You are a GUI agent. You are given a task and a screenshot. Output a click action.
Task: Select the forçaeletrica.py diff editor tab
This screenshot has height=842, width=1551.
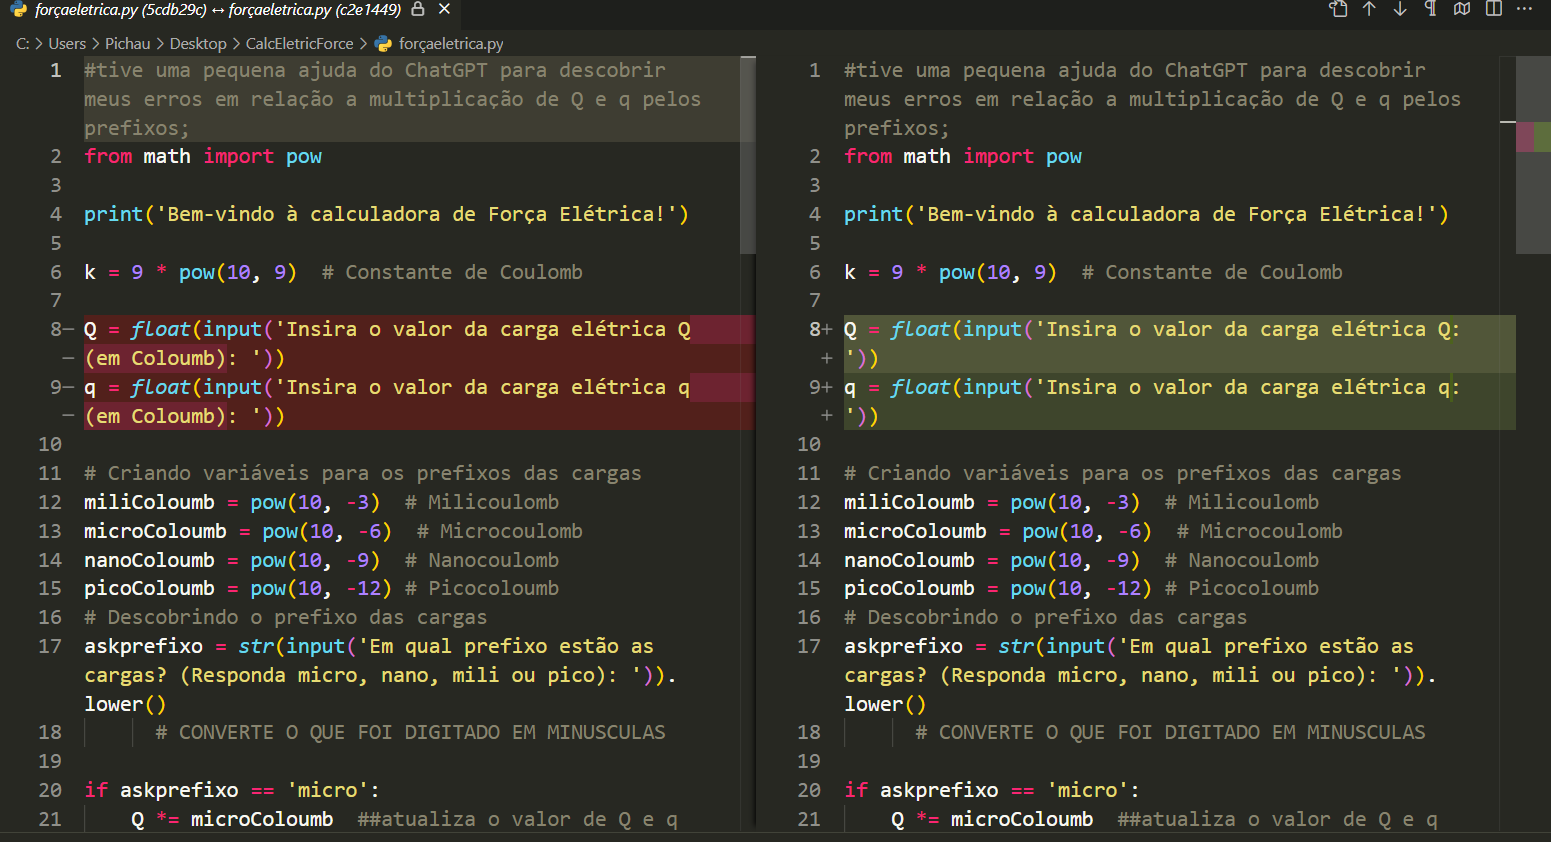tap(217, 10)
